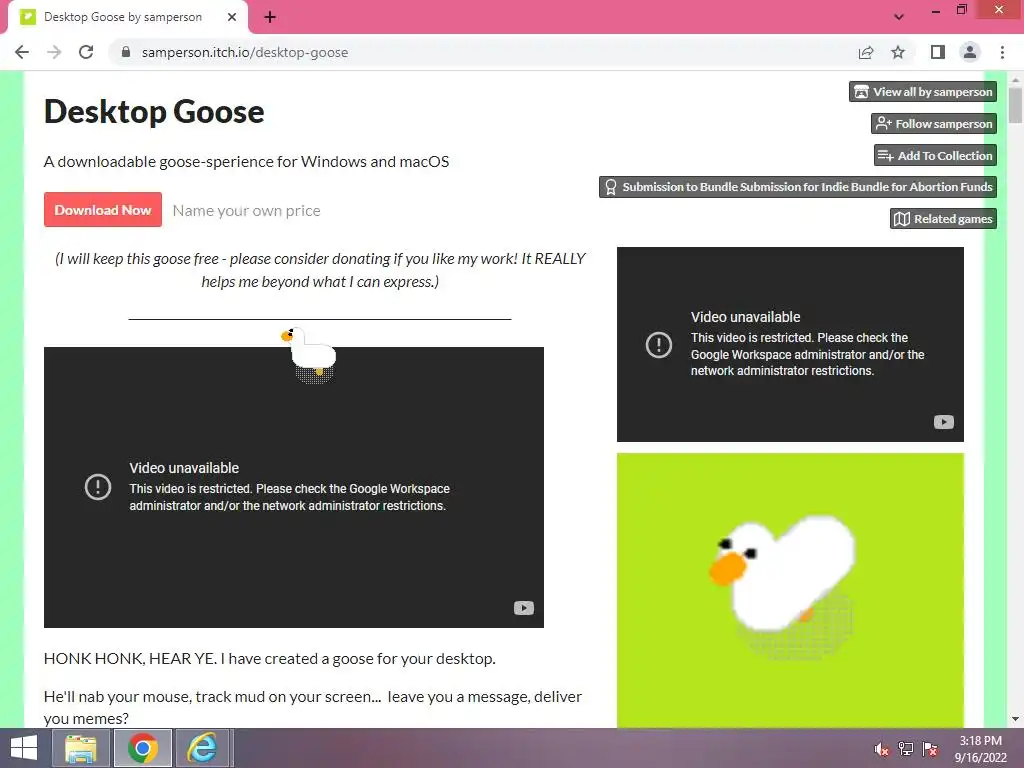Image resolution: width=1024 pixels, height=768 pixels.
Task: Open a new browser tab
Action: [270, 17]
